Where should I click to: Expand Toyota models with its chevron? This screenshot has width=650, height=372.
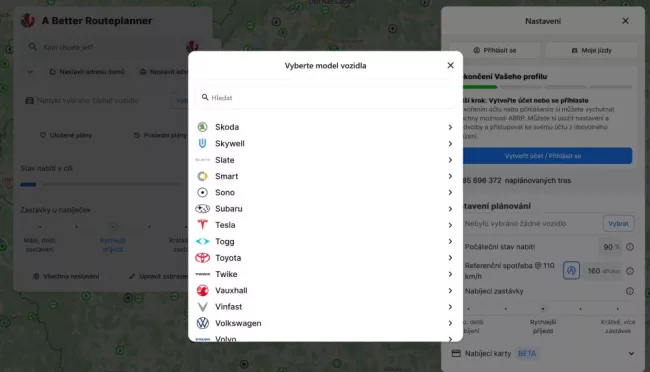pos(450,258)
